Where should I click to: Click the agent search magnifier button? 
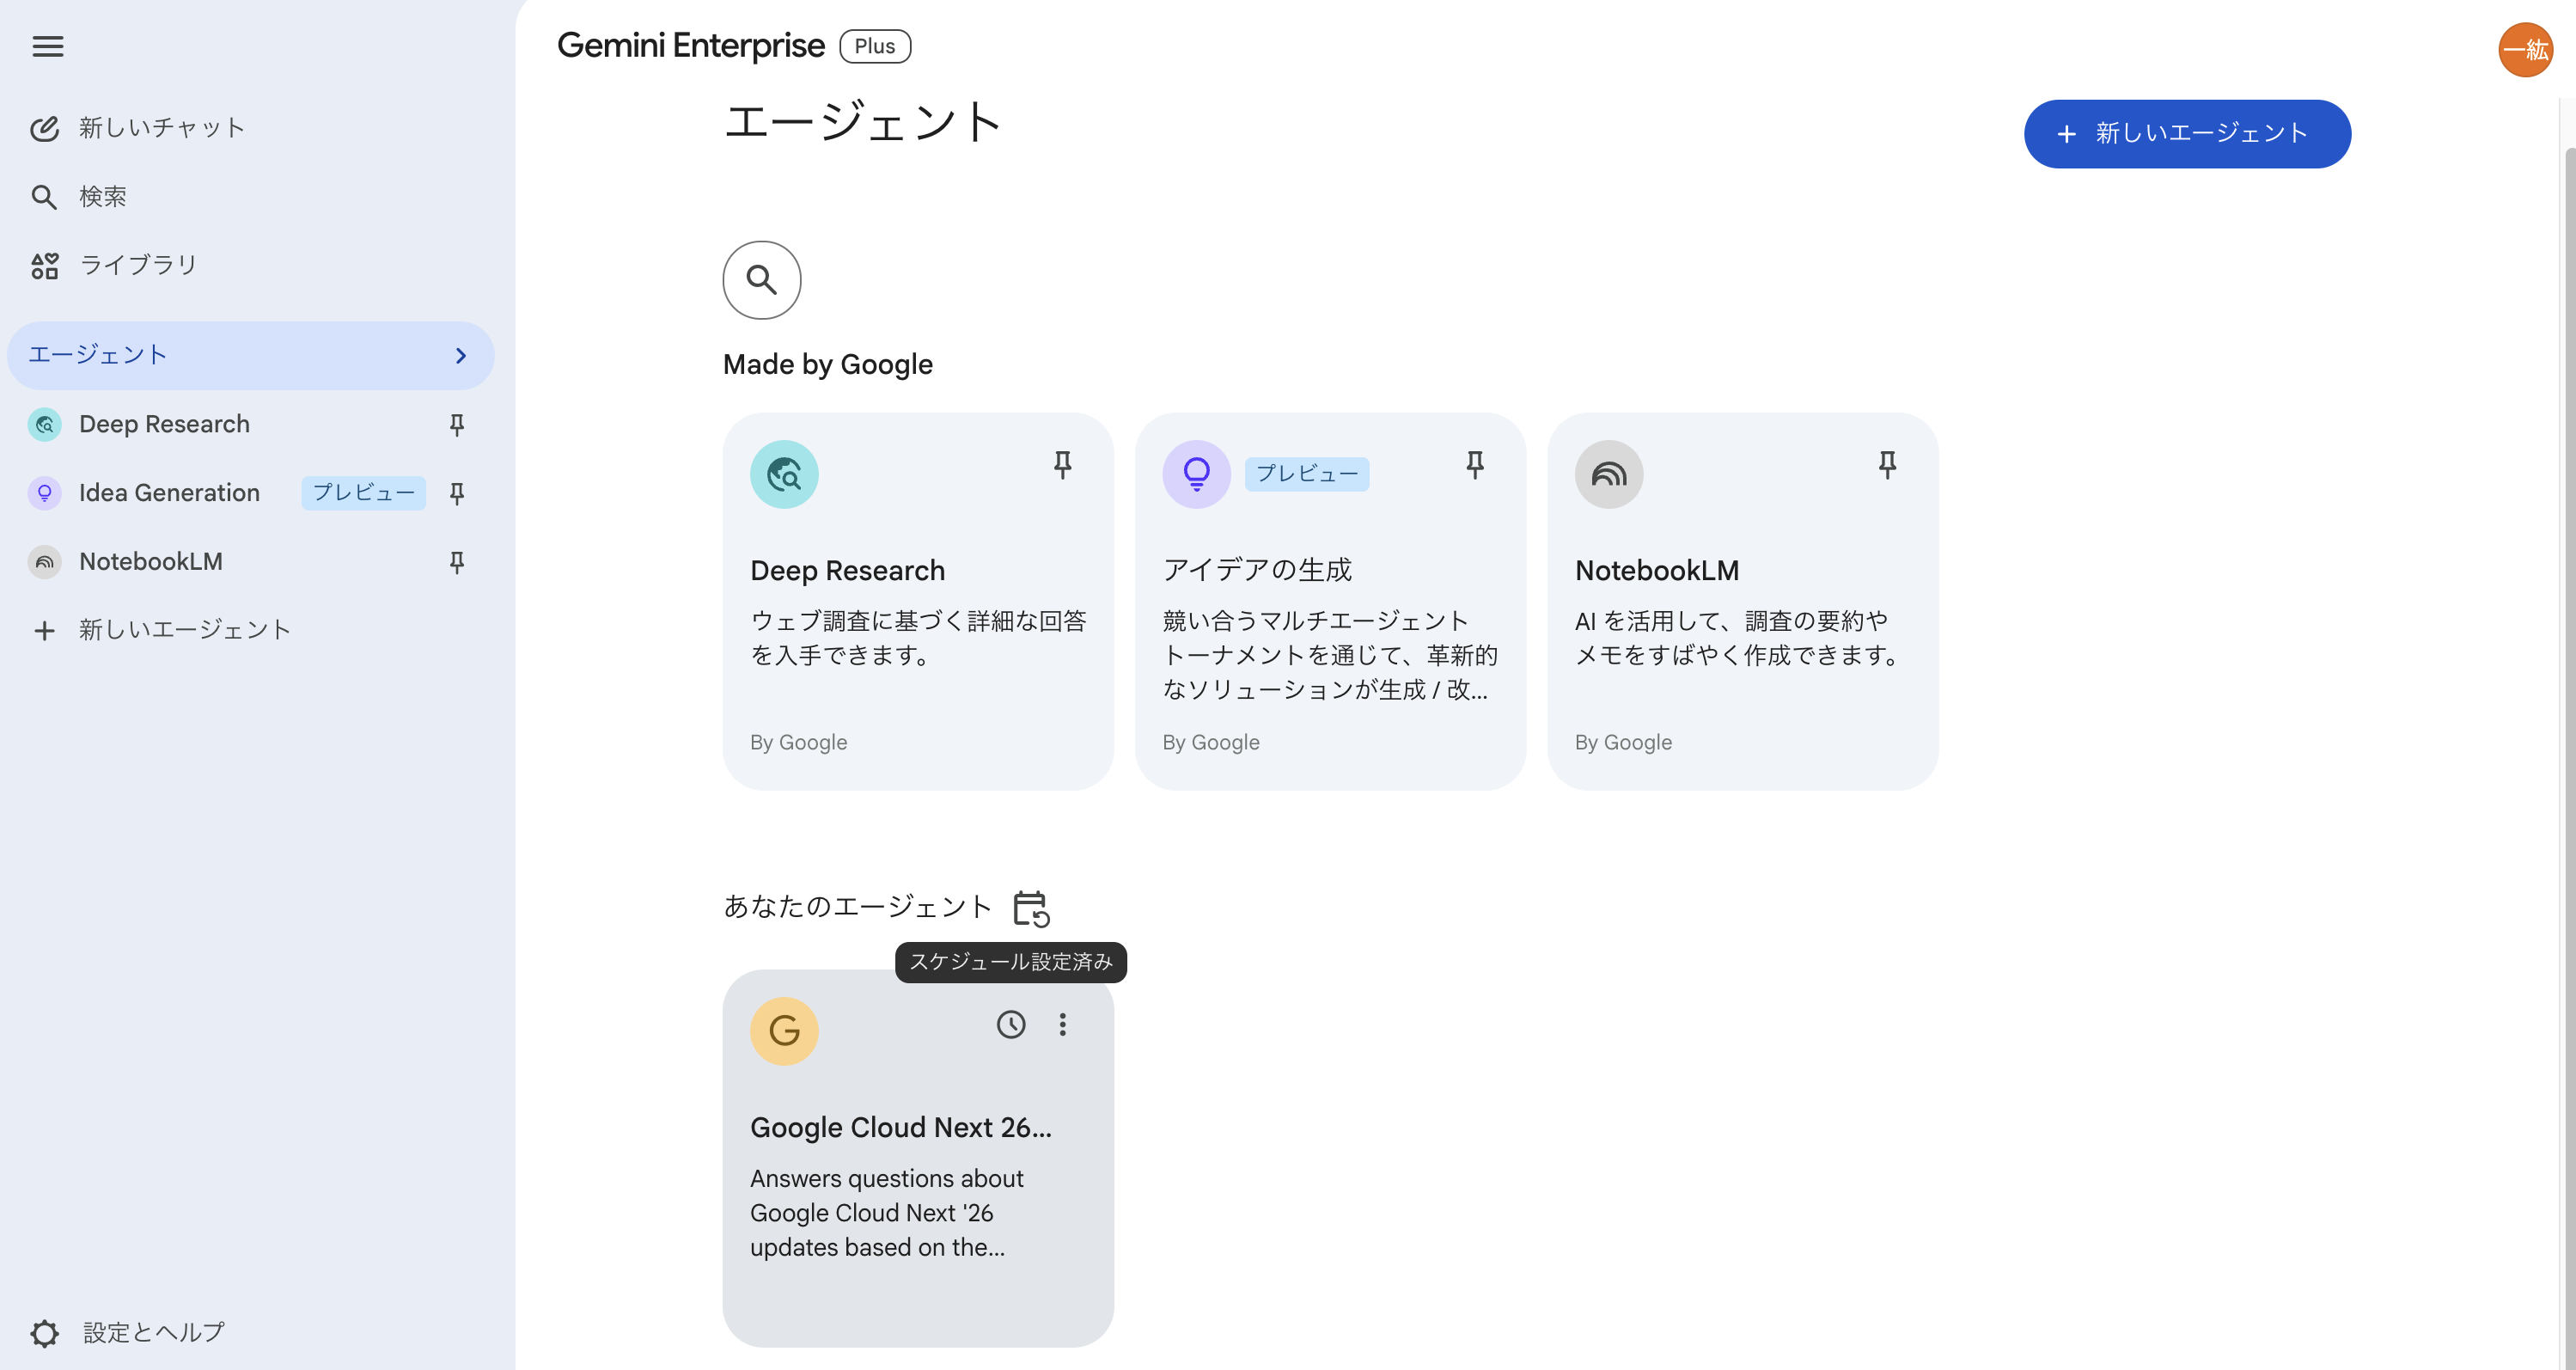tap(762, 280)
